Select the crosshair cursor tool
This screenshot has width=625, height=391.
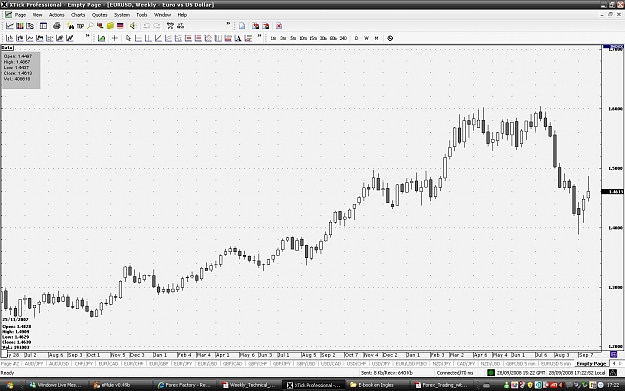click(x=115, y=38)
